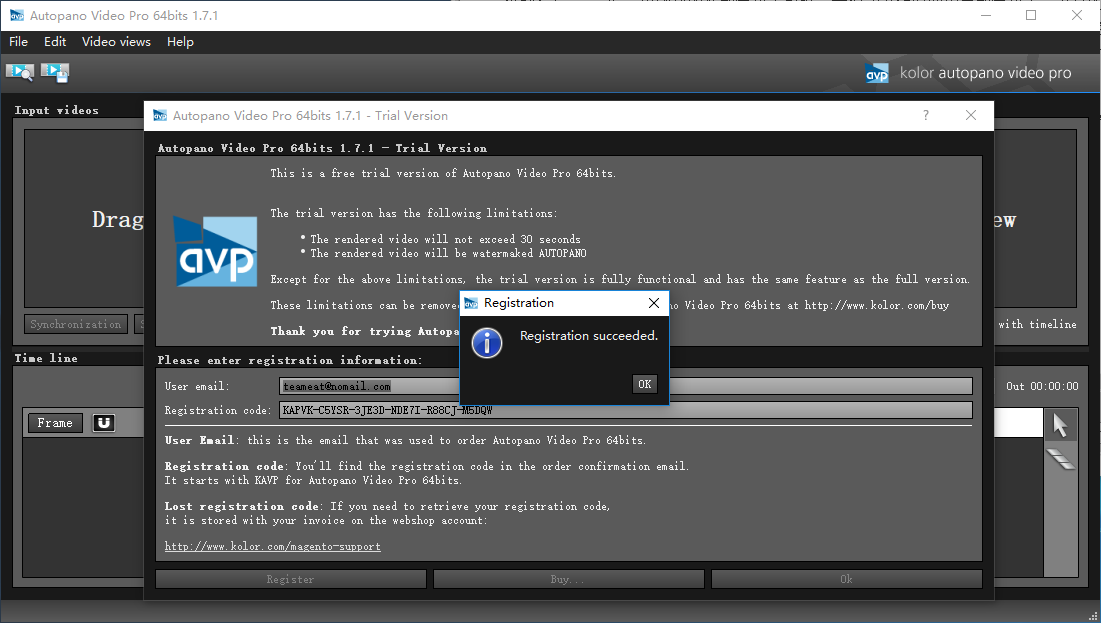The width and height of the screenshot is (1101, 623).
Task: Click the Time line panel label
Action: tap(46, 358)
